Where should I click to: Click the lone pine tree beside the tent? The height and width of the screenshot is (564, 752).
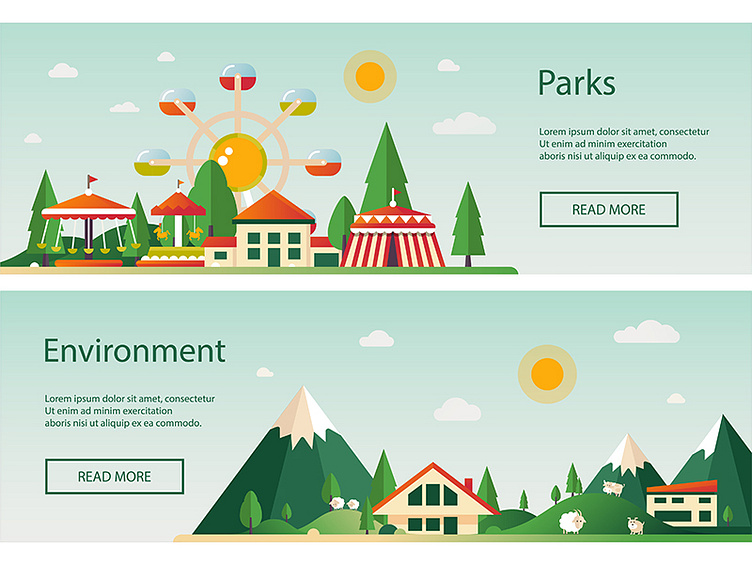468,224
